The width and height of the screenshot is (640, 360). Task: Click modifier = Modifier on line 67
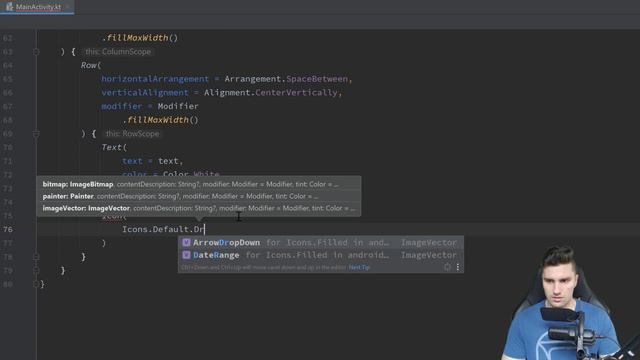pyautogui.click(x=150, y=106)
